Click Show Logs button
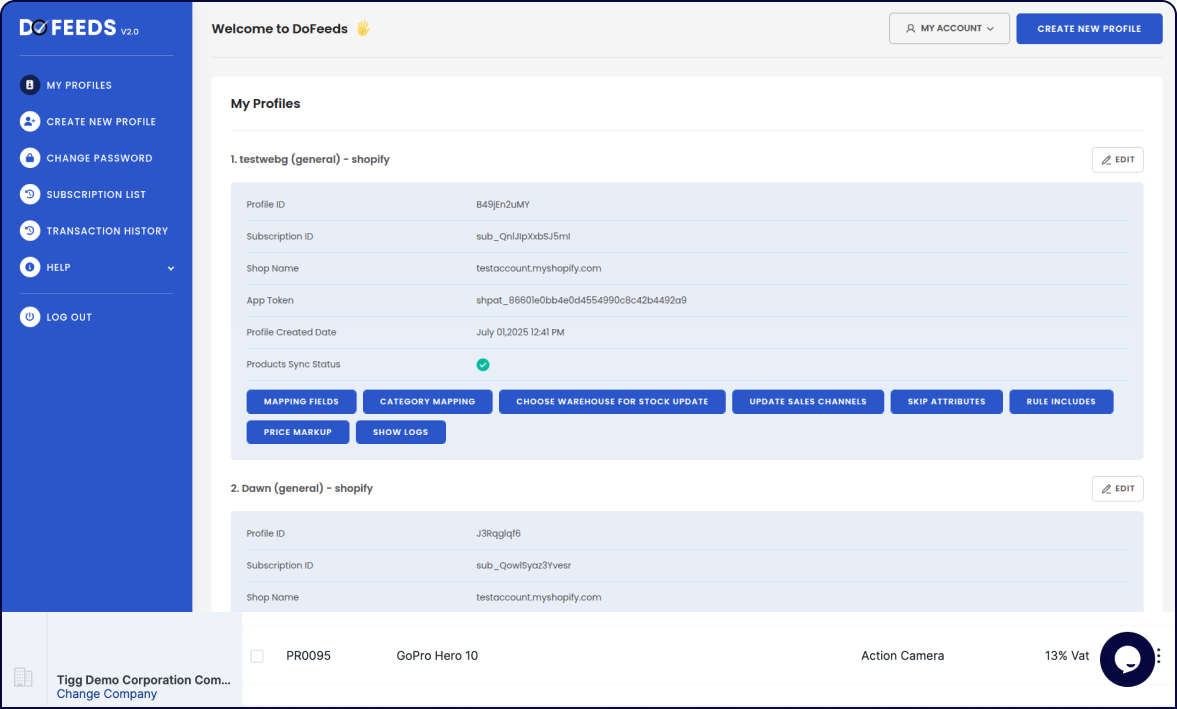This screenshot has width=1177, height=709. coord(400,432)
